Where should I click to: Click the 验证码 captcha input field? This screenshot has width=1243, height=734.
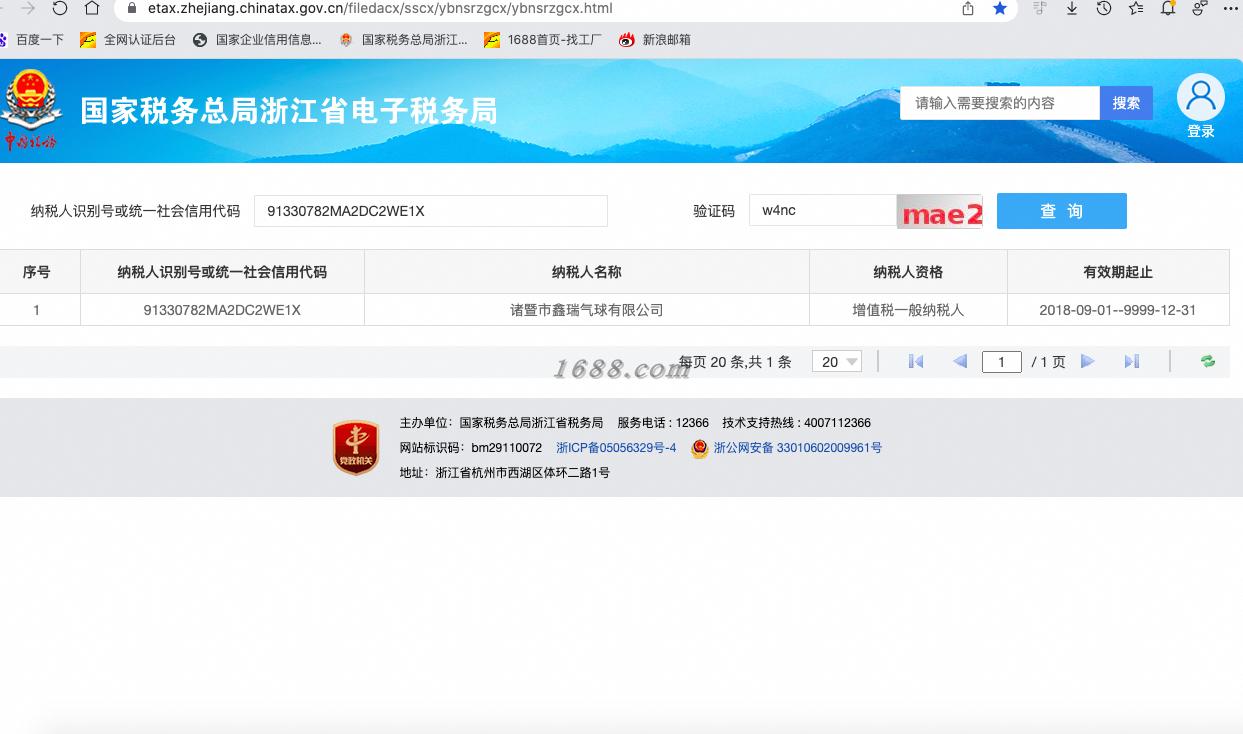pos(823,210)
